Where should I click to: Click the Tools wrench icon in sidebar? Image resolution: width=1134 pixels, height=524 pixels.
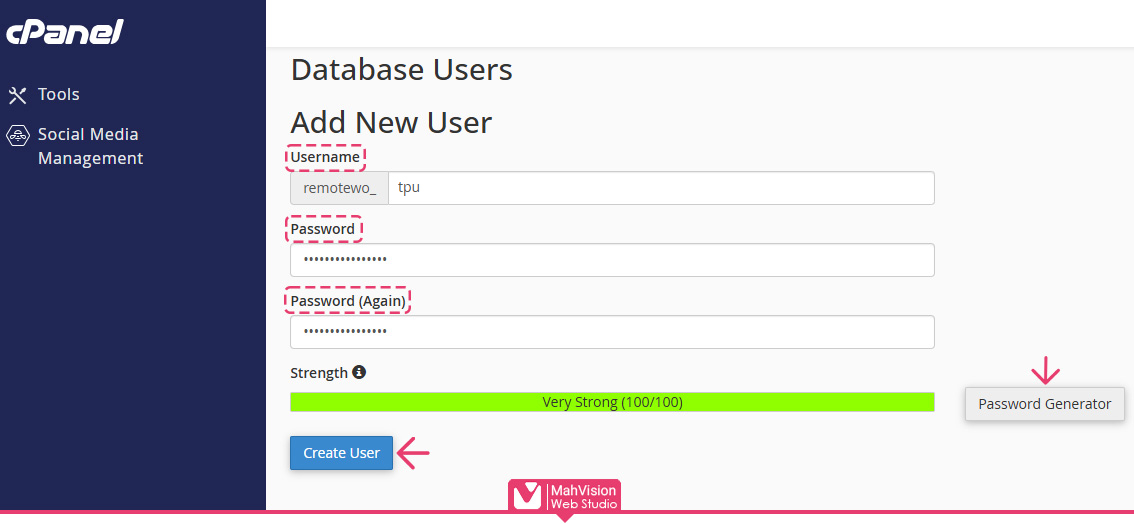coord(17,95)
